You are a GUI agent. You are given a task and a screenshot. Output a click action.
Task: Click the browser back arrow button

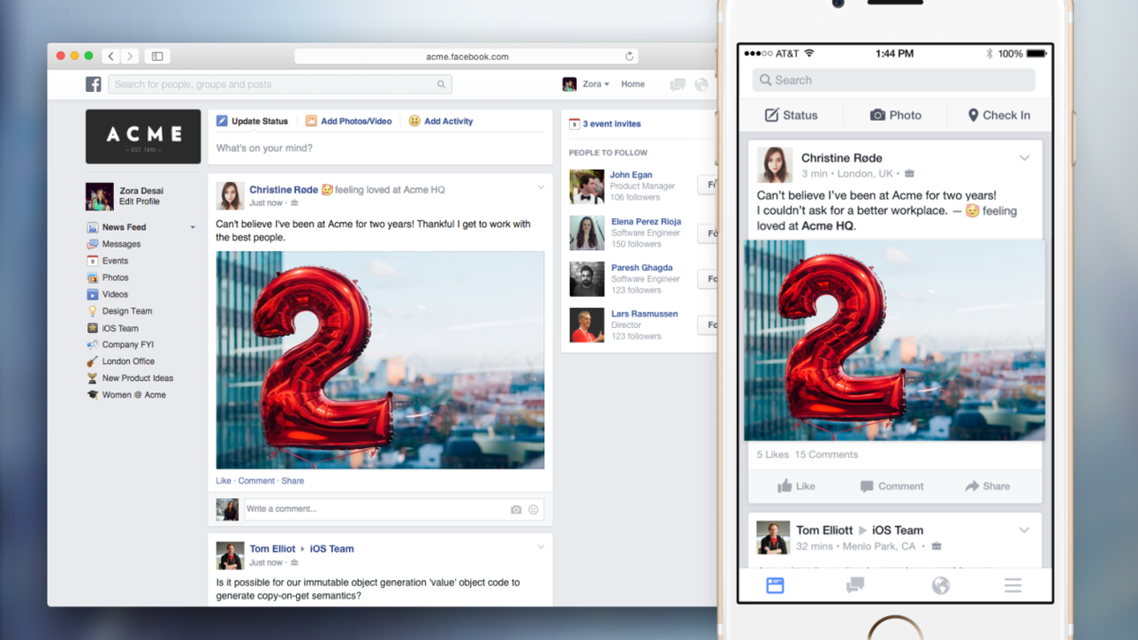111,56
